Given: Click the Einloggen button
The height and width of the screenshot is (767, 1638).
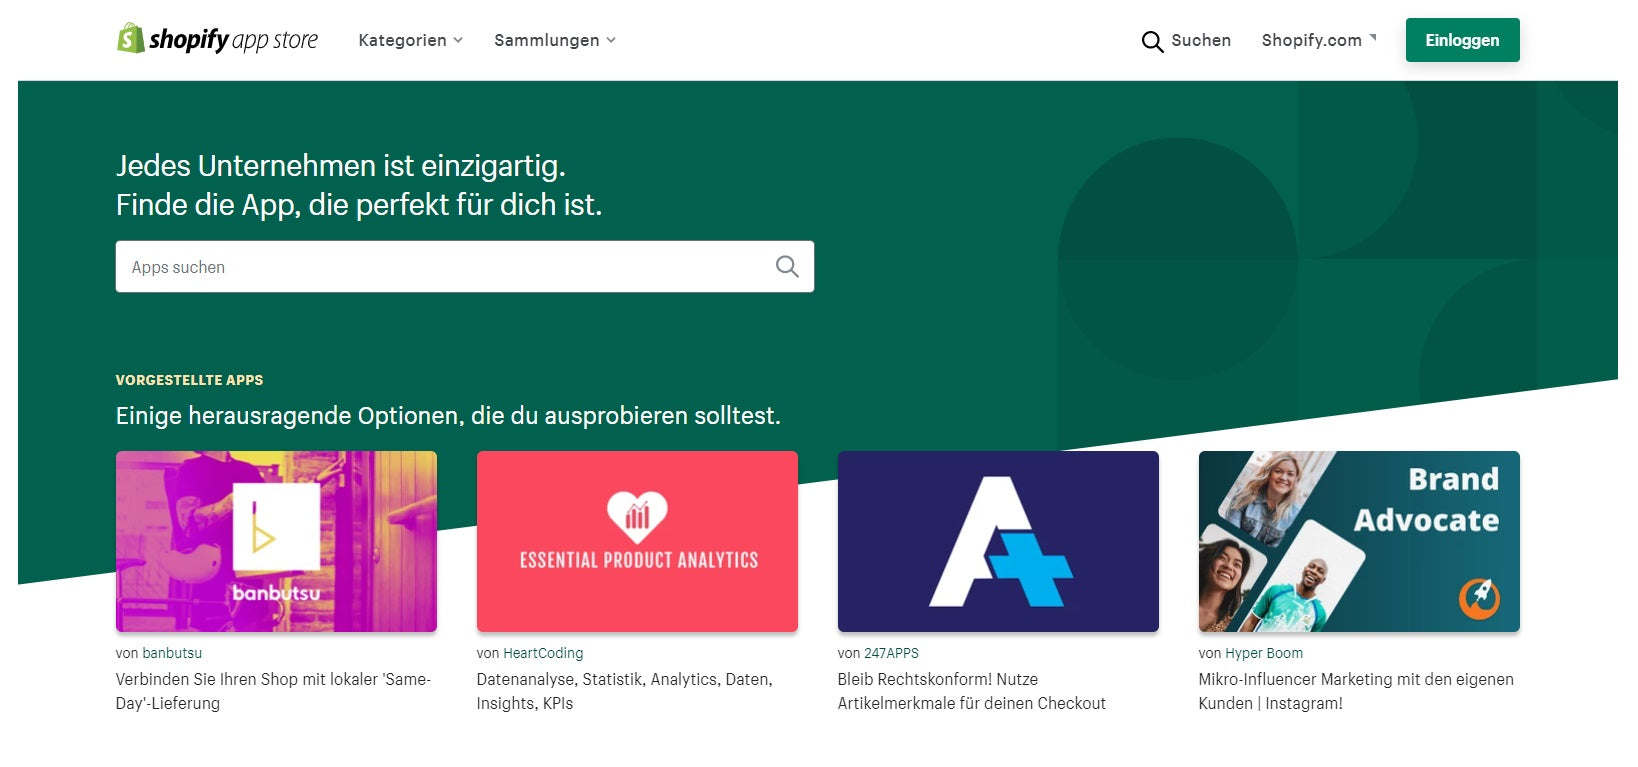Looking at the screenshot, I should tap(1462, 40).
